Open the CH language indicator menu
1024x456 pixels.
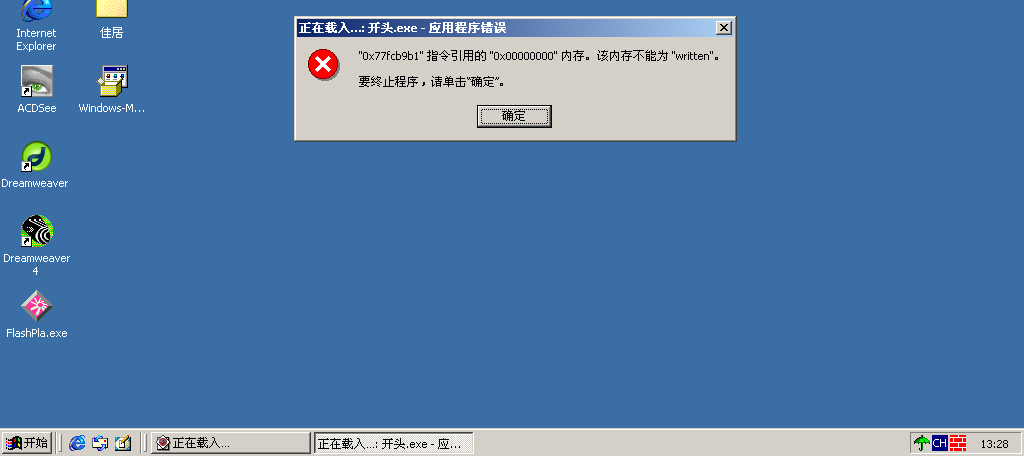pyautogui.click(x=940, y=443)
